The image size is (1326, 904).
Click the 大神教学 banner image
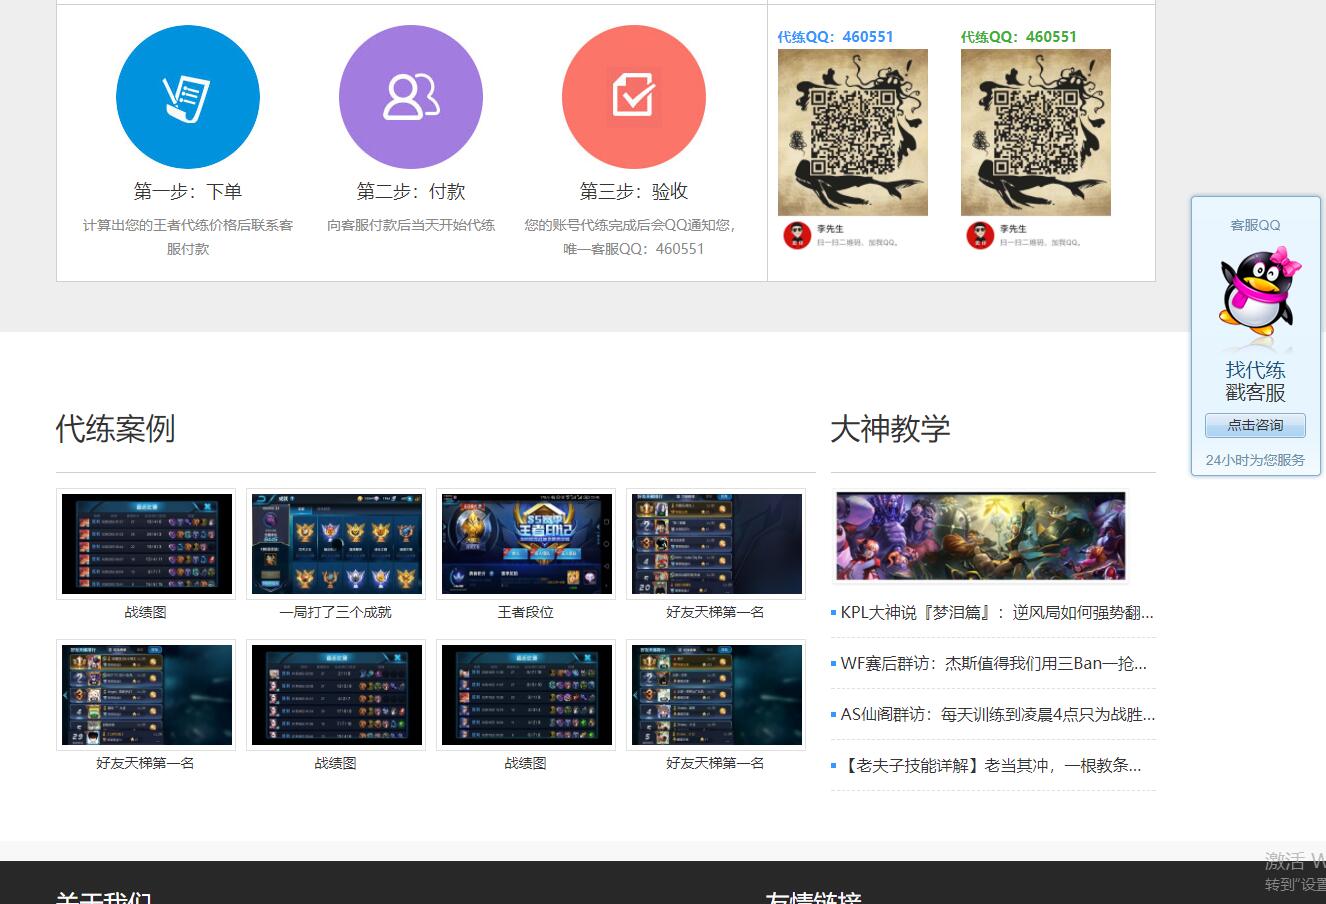click(980, 536)
